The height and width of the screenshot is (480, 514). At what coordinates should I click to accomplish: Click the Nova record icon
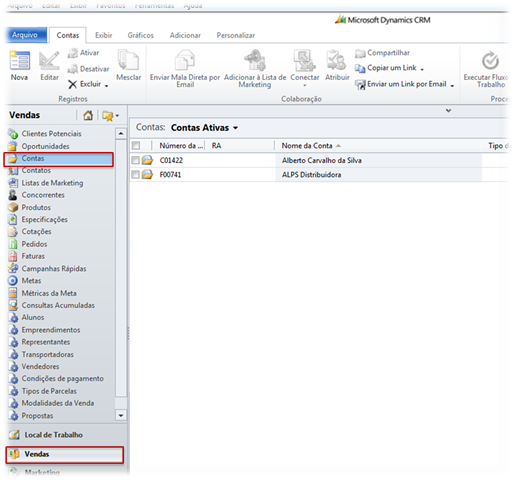pyautogui.click(x=20, y=61)
